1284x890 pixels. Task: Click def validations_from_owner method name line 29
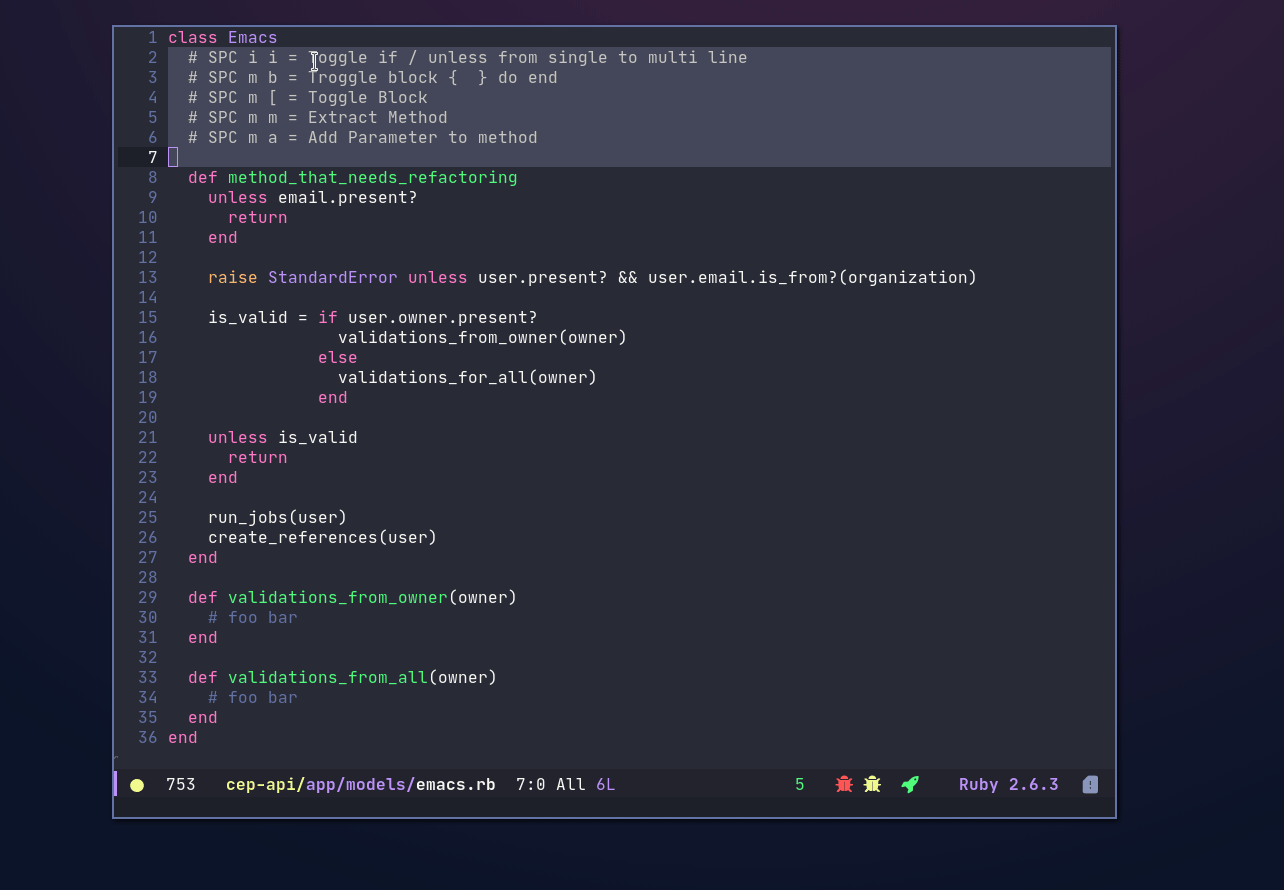(x=338, y=598)
